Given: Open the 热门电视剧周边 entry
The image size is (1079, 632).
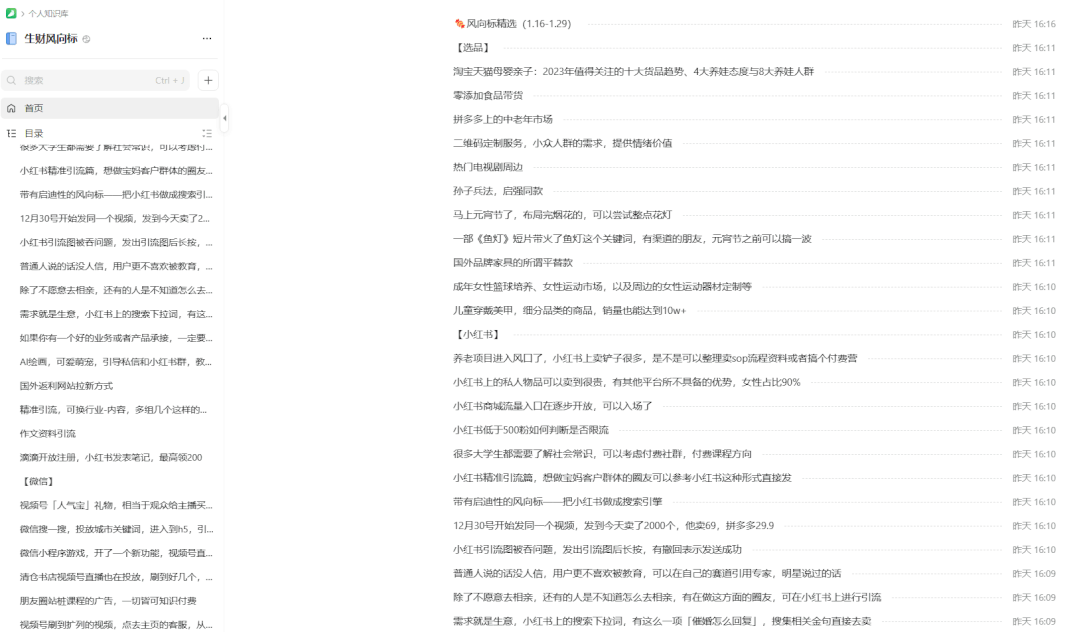Looking at the screenshot, I should click(488, 167).
